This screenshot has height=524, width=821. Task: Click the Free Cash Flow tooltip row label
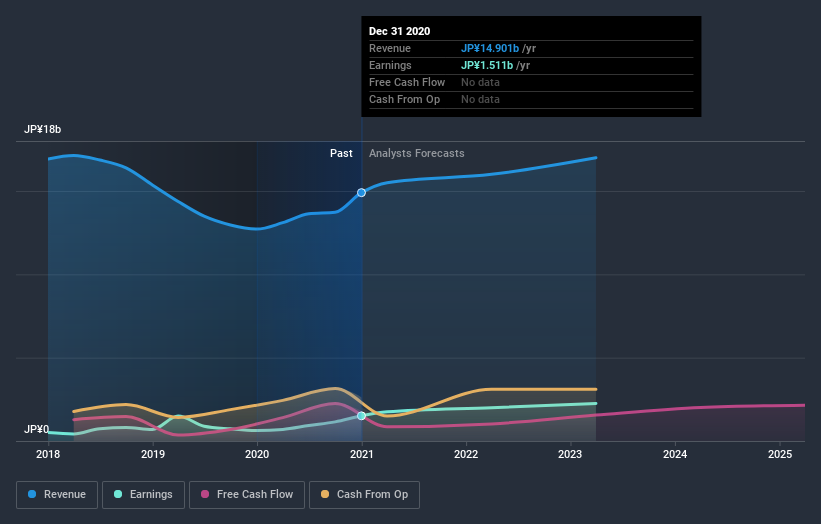point(407,82)
